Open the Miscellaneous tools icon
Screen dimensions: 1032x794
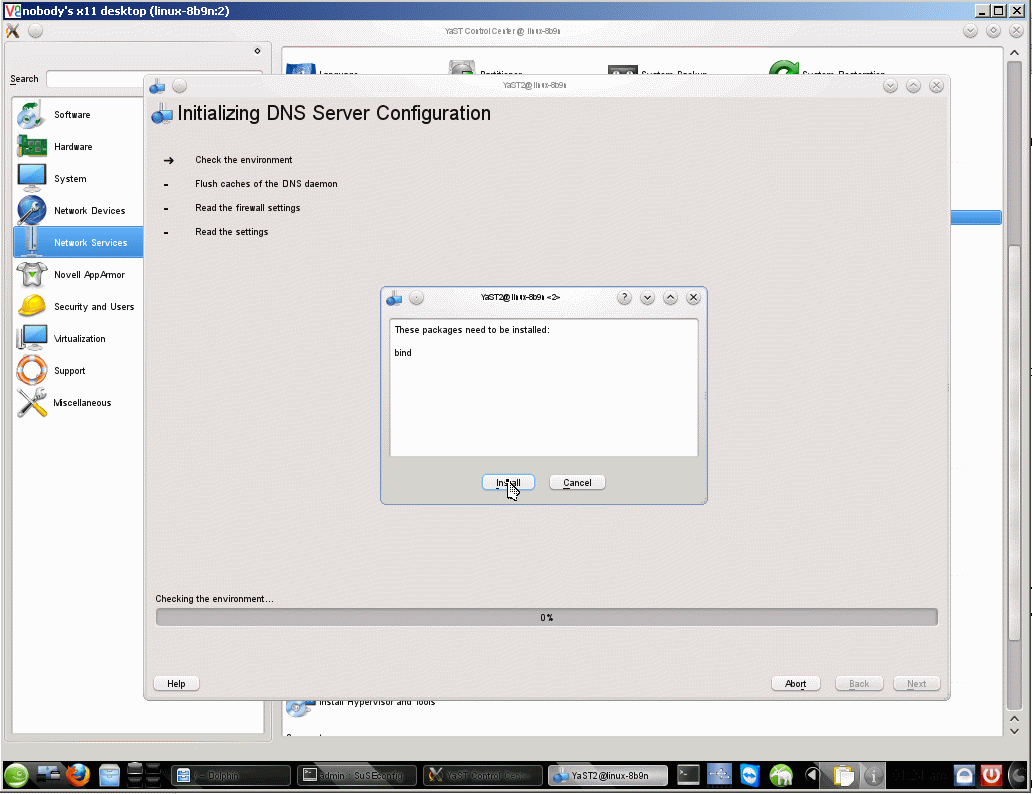[31, 402]
